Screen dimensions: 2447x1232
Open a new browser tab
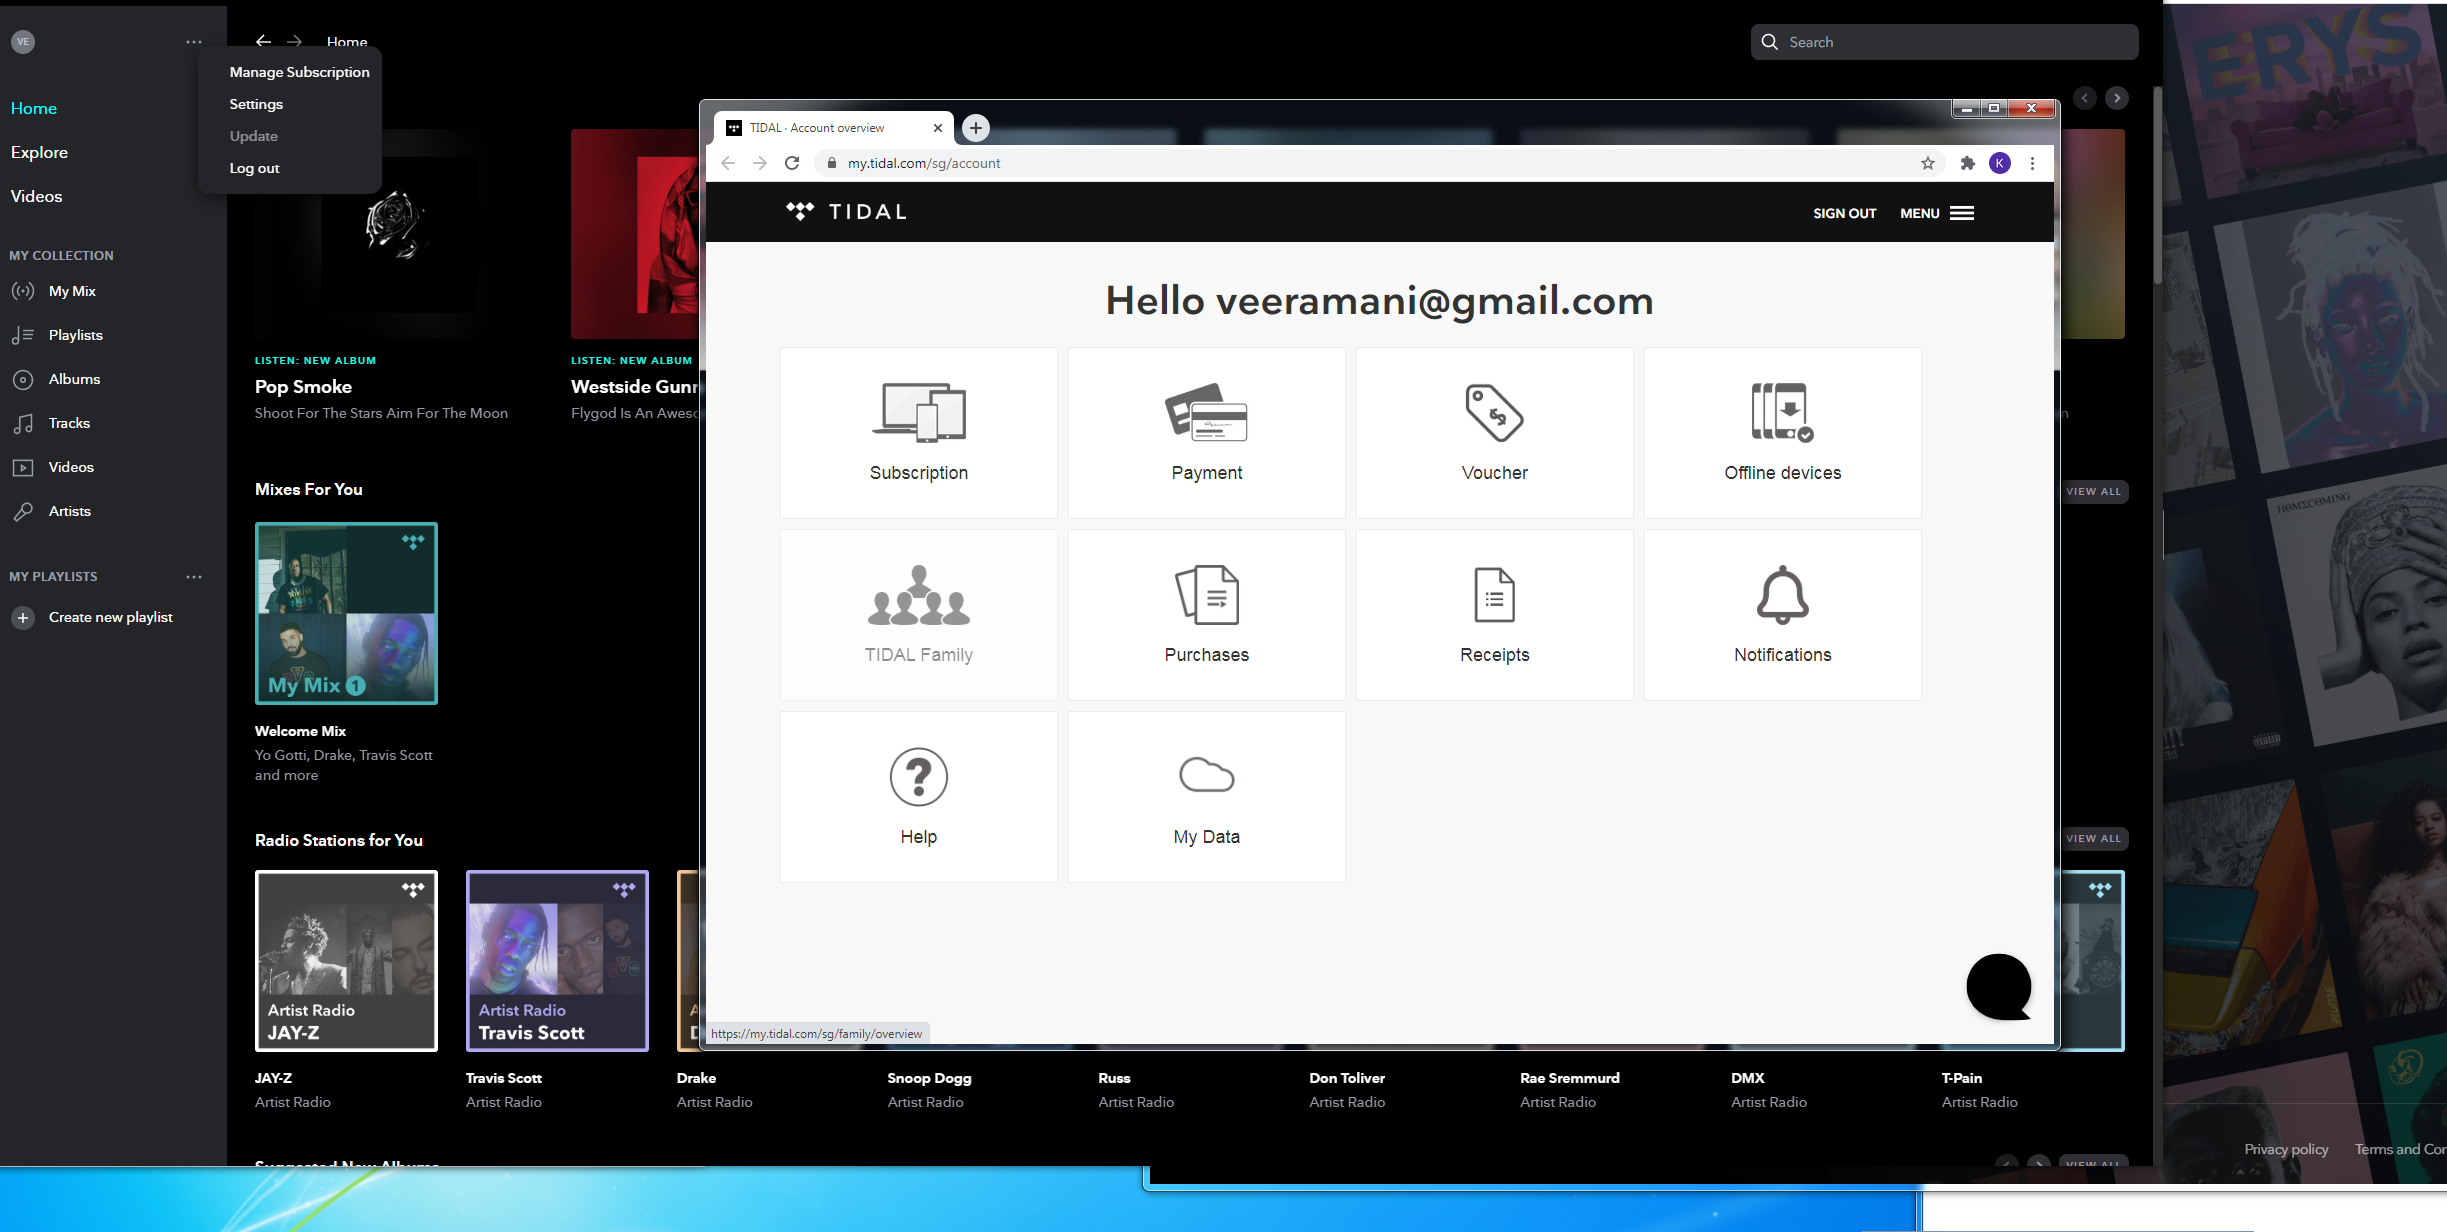click(976, 128)
